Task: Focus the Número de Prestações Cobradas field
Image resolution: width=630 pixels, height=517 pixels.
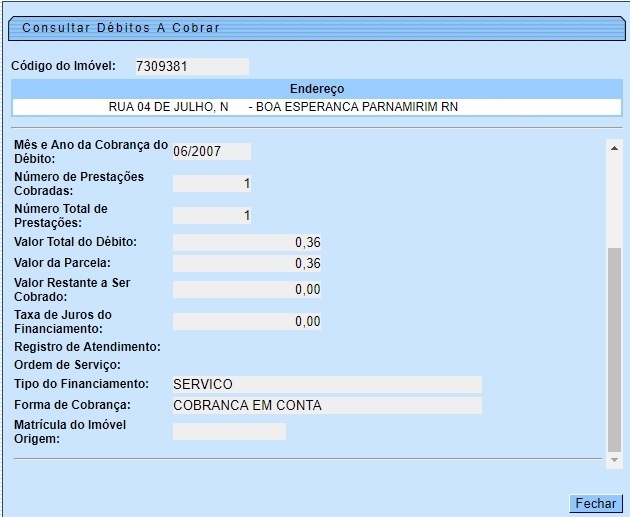Action: pos(211,183)
